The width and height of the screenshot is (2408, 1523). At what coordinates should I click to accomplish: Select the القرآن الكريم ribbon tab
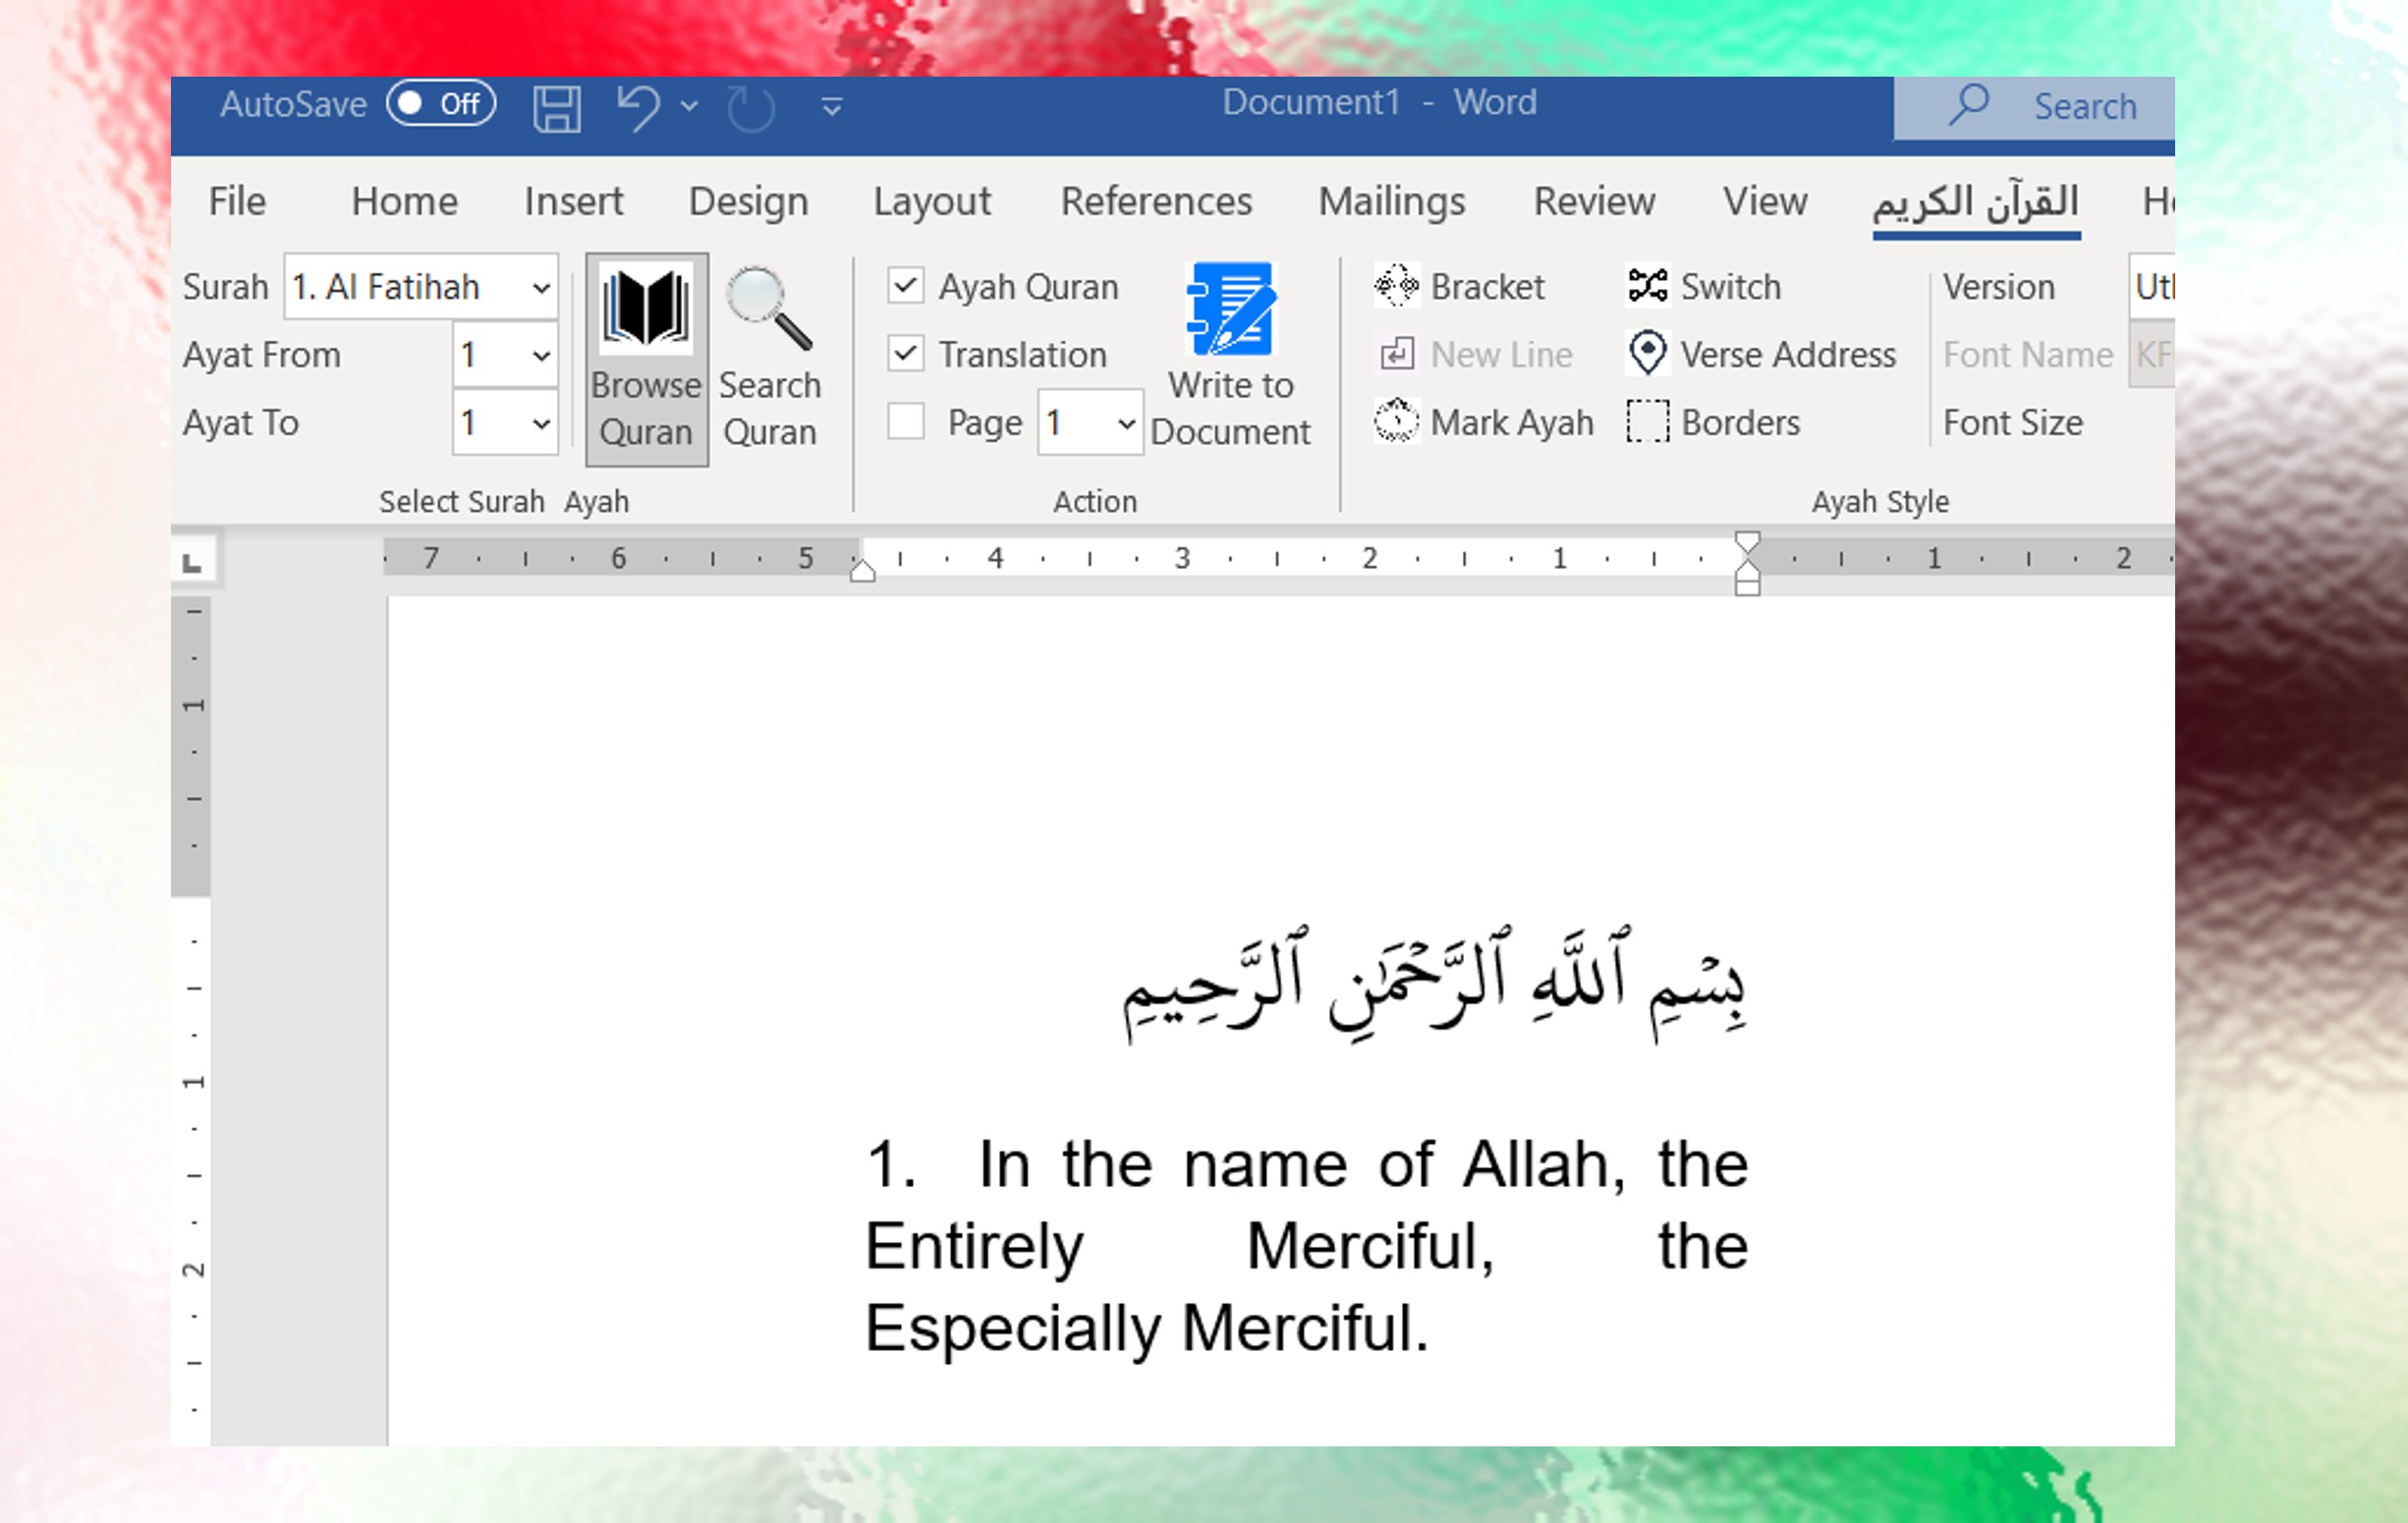point(1976,204)
